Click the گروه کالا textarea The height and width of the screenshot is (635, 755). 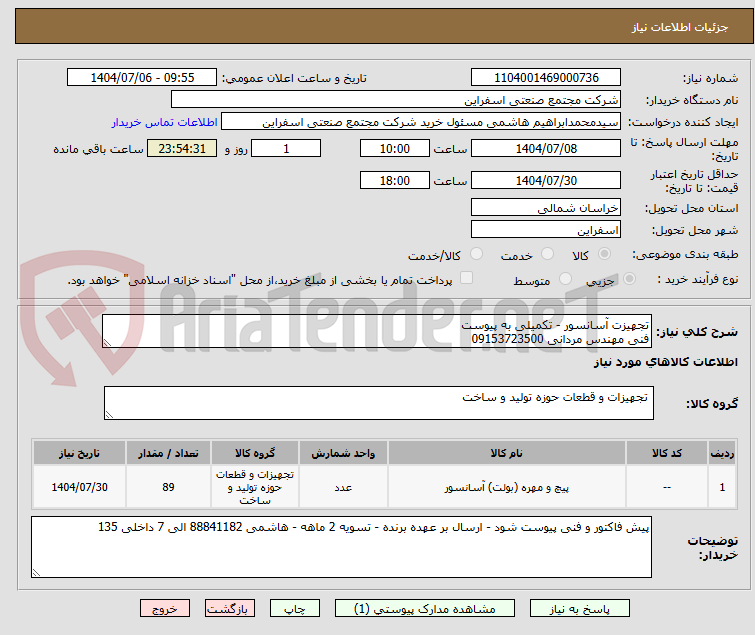(378, 403)
